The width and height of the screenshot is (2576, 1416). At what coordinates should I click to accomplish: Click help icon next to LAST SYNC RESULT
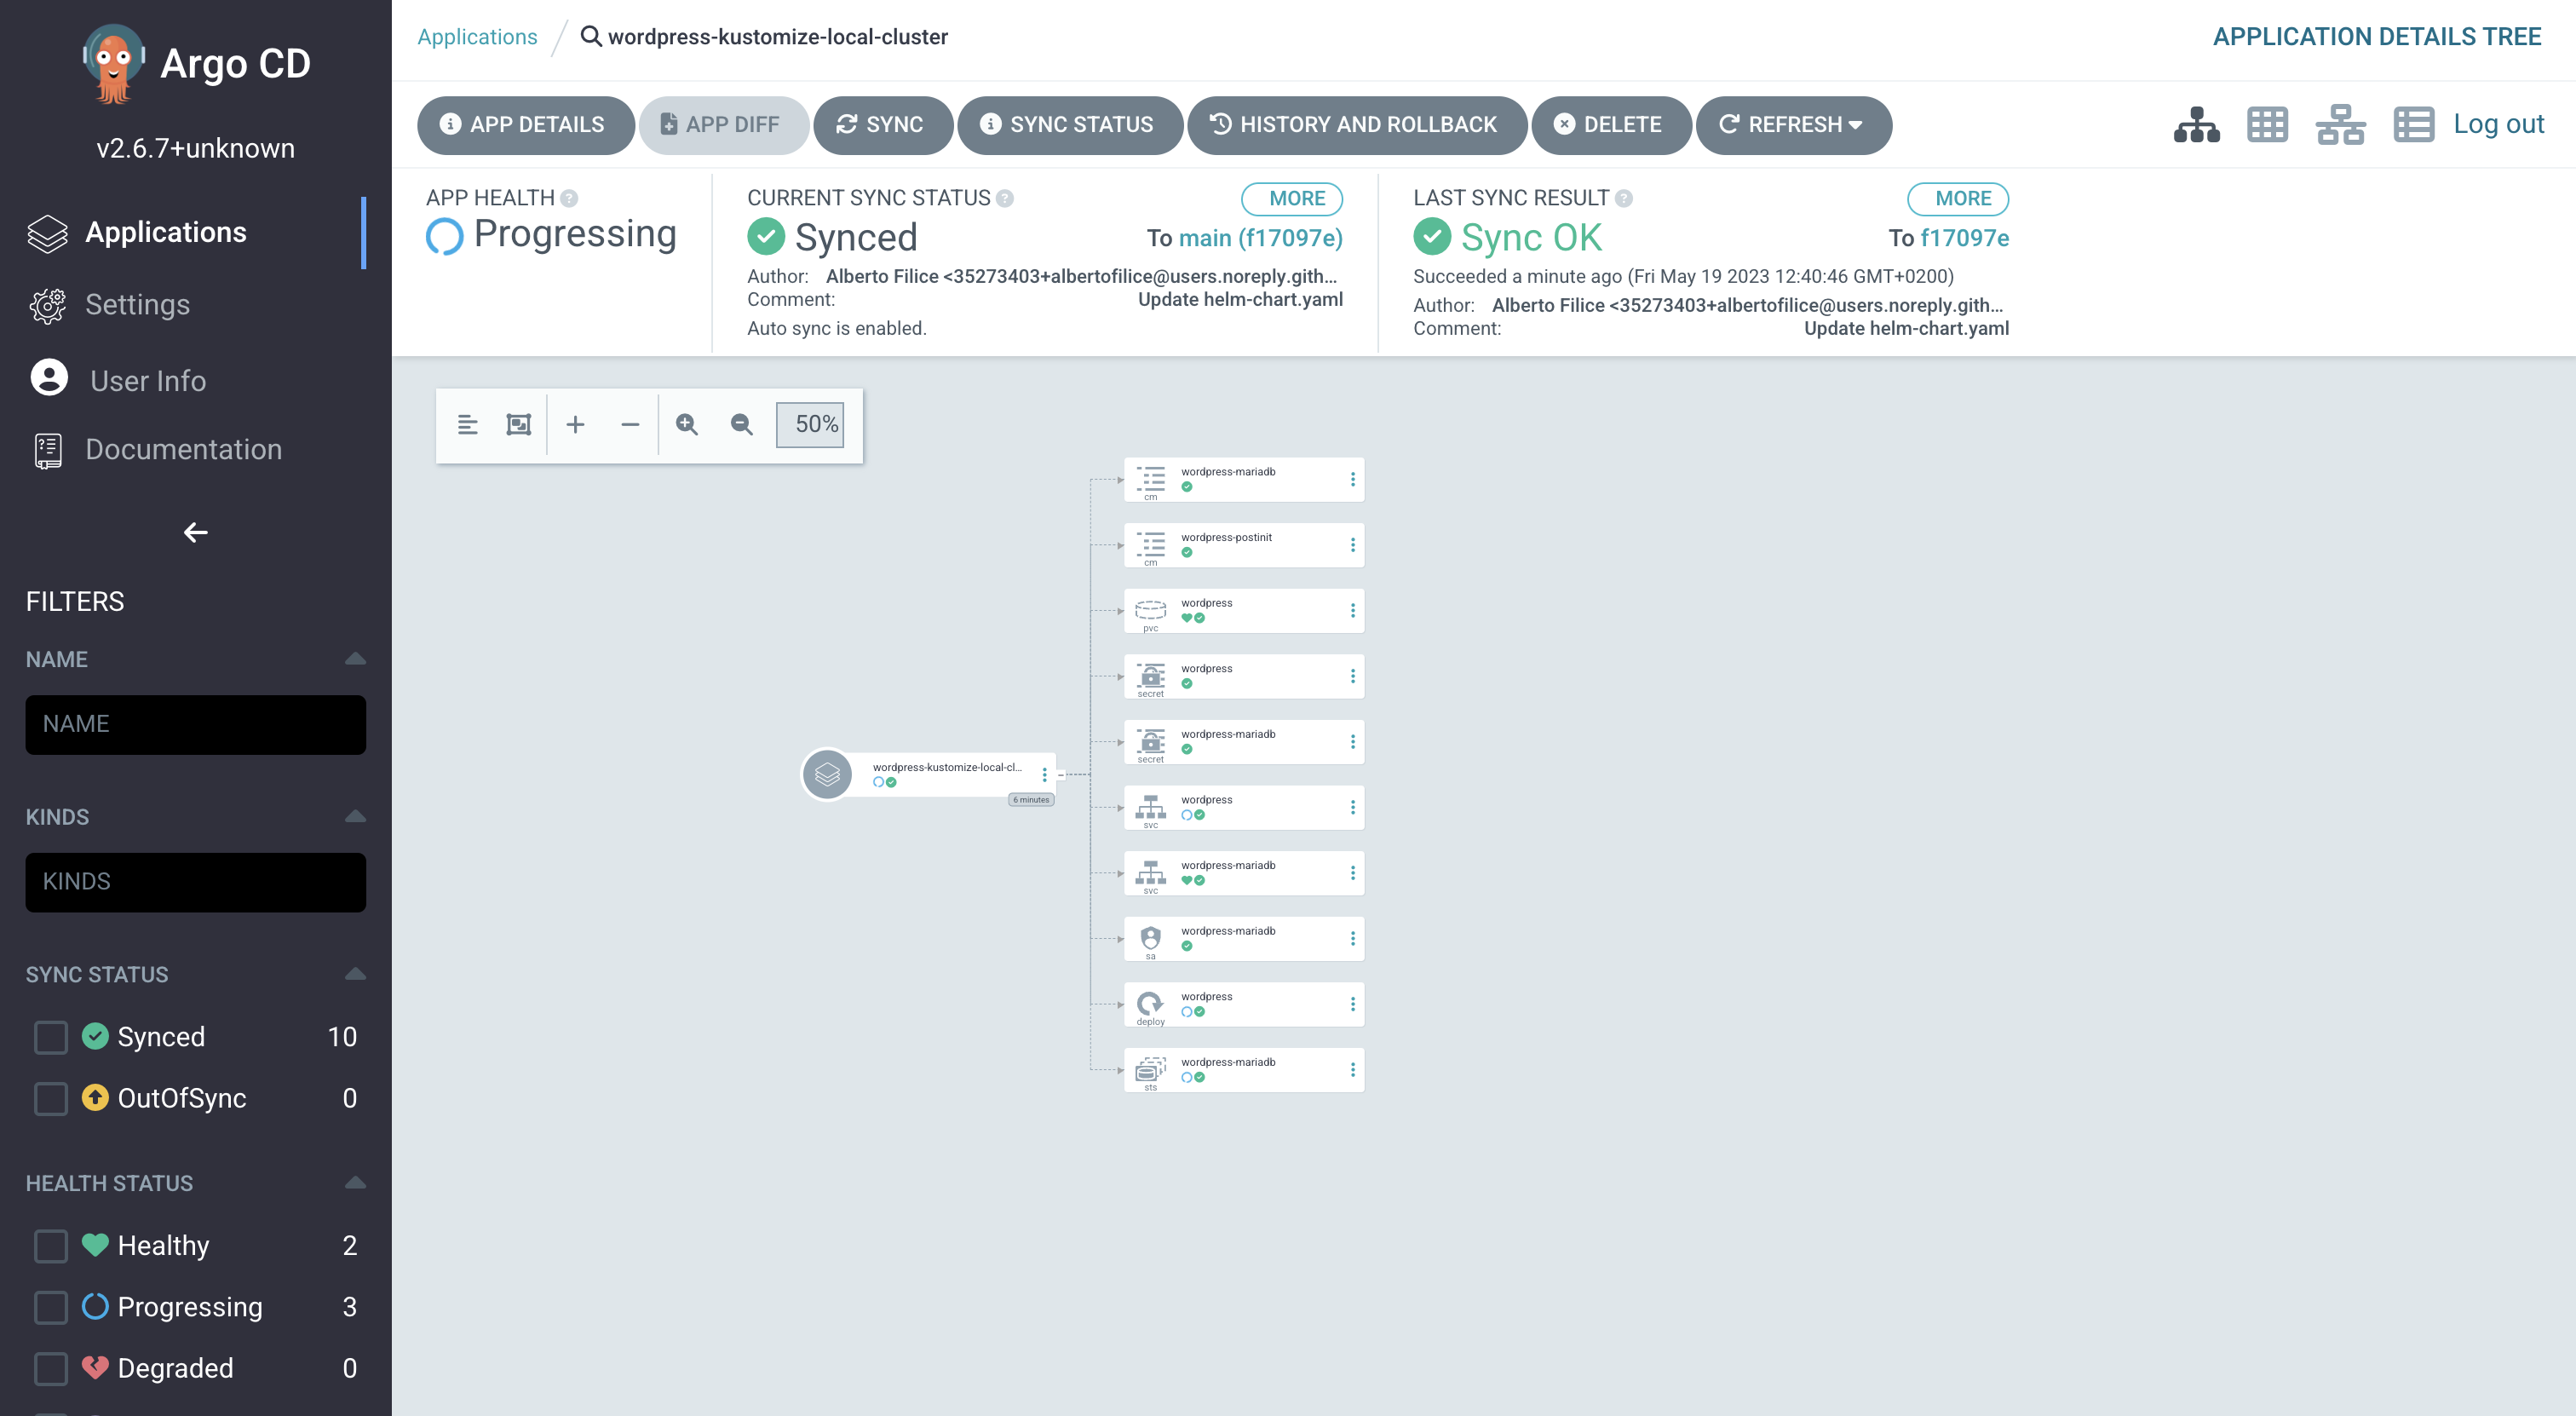(x=1624, y=198)
